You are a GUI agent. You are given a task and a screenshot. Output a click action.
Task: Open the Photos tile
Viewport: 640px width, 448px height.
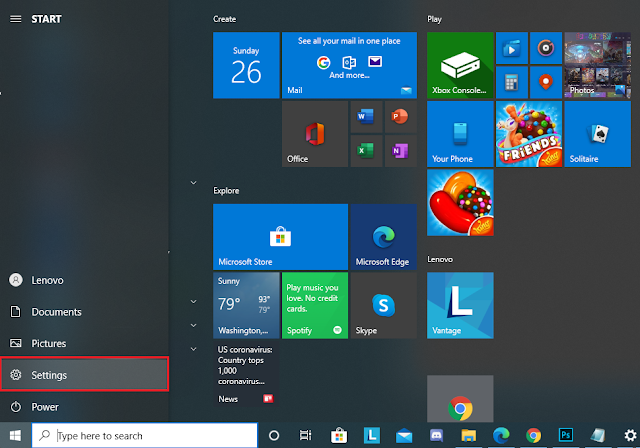(x=598, y=65)
